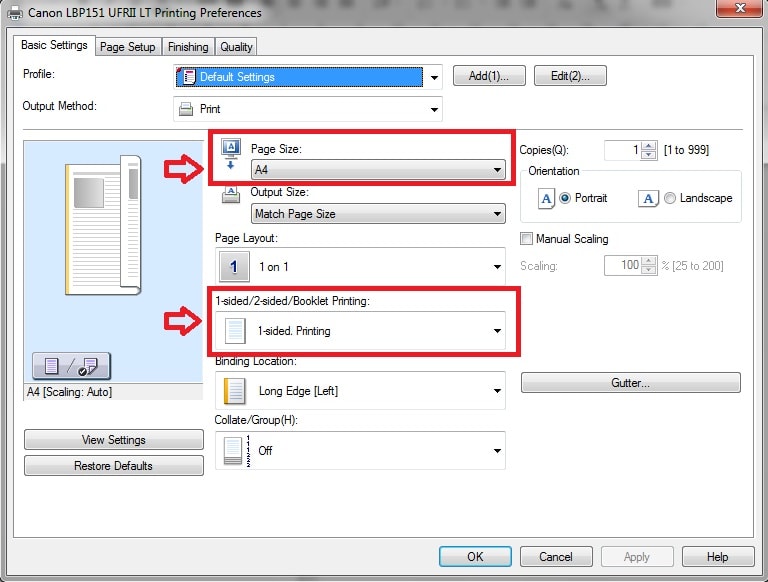This screenshot has width=768, height=582.
Task: Open Help for printing preferences
Action: click(718, 557)
